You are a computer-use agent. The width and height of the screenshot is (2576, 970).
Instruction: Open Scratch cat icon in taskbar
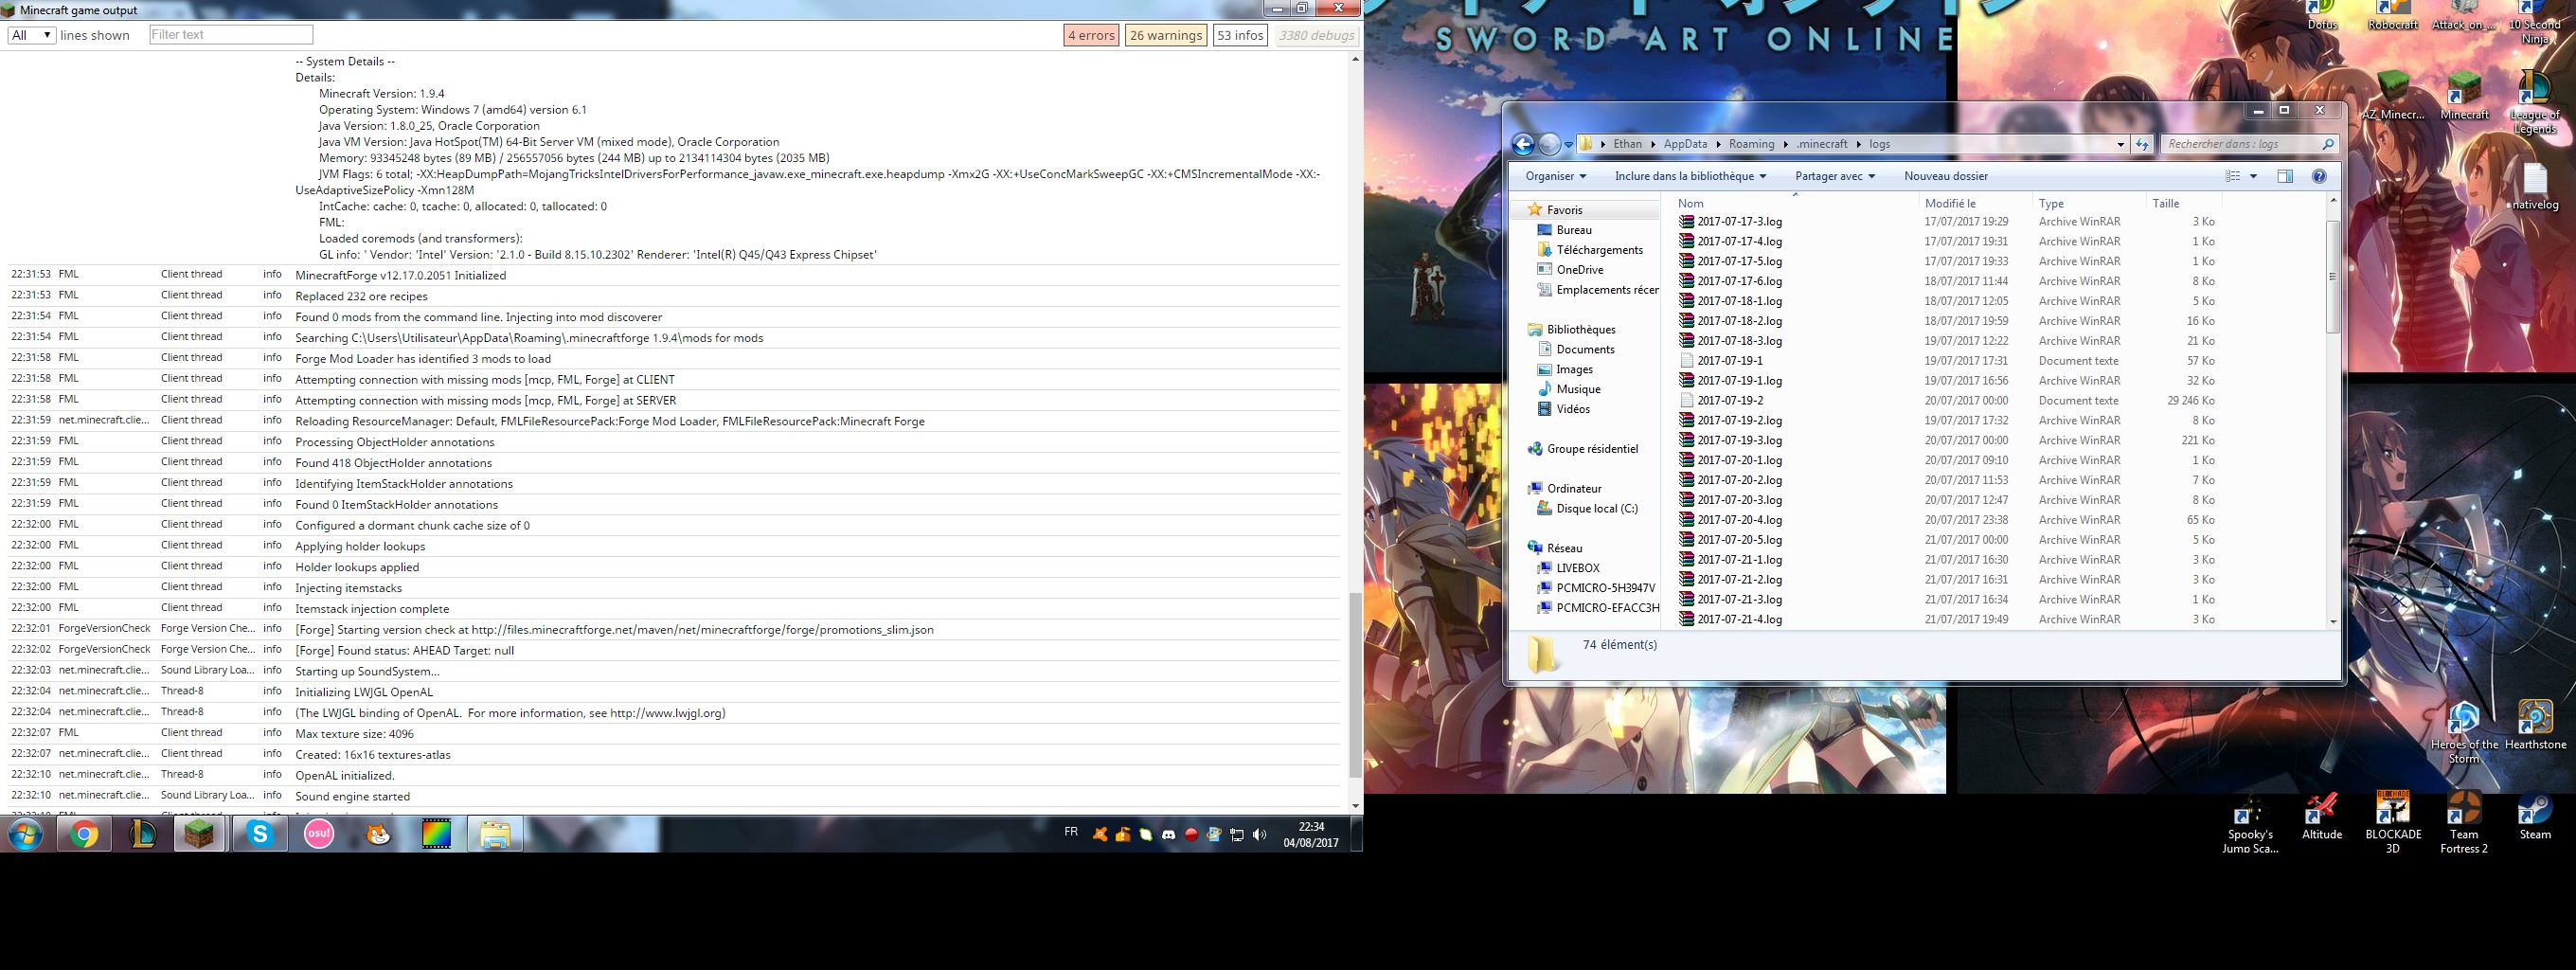pyautogui.click(x=378, y=834)
